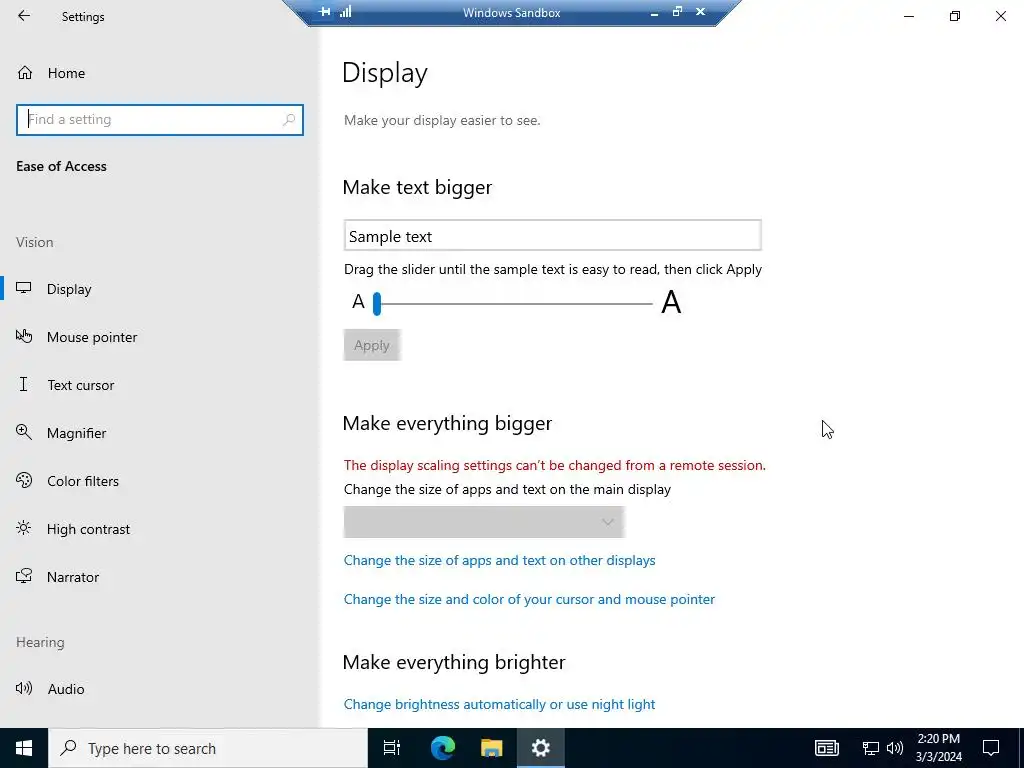1024x768 pixels.
Task: Open Change size of apps on other displays link
Action: [x=500, y=560]
